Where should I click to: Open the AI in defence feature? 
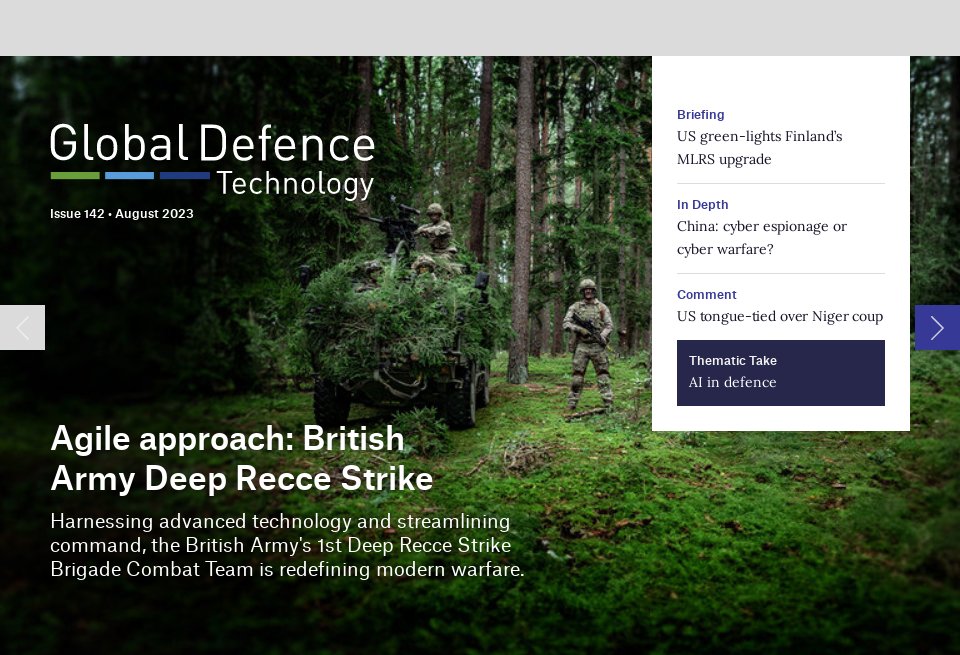point(732,382)
